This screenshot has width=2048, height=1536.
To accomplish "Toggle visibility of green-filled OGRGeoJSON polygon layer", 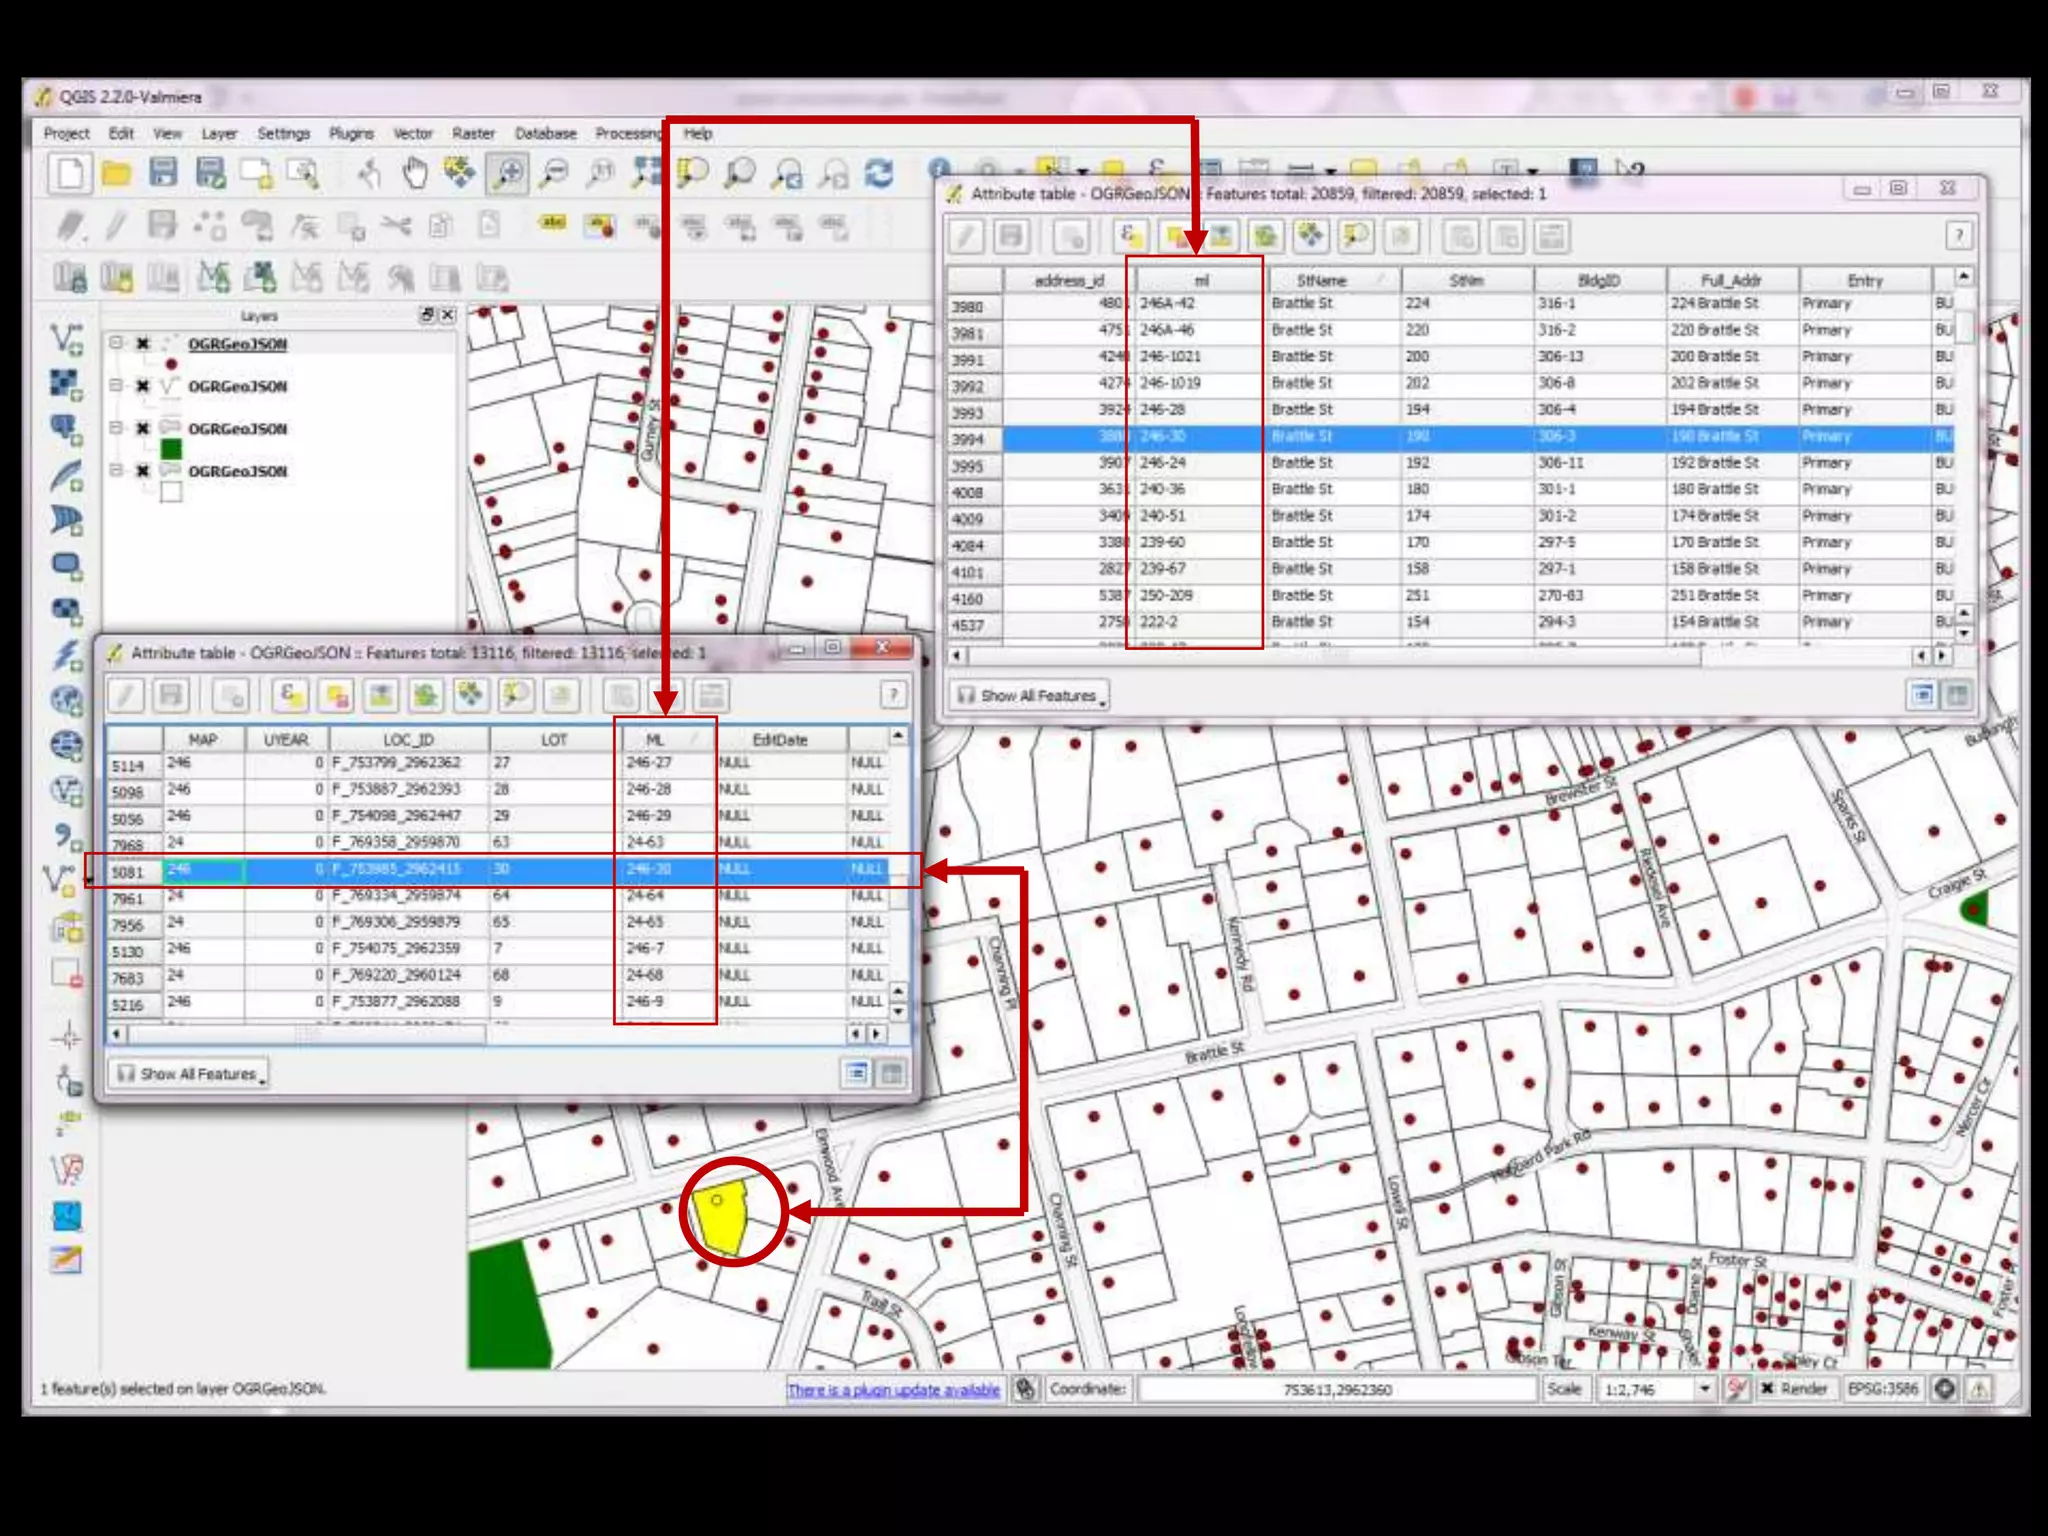I will pos(143,429).
